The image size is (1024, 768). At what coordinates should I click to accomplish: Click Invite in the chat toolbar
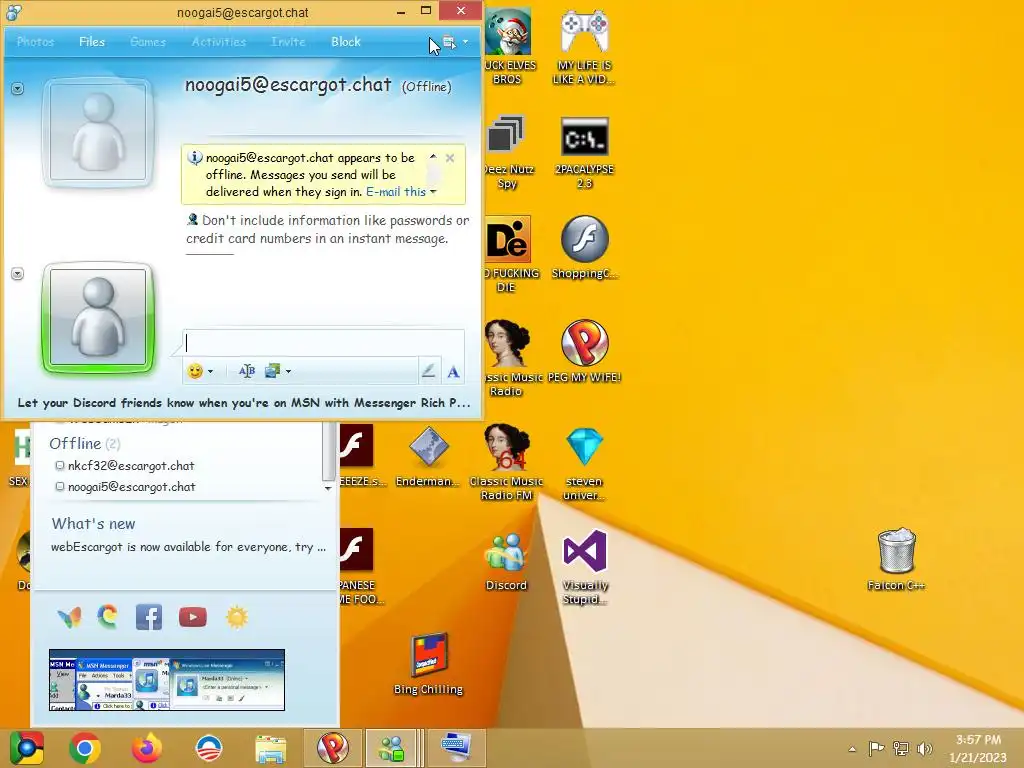click(288, 42)
